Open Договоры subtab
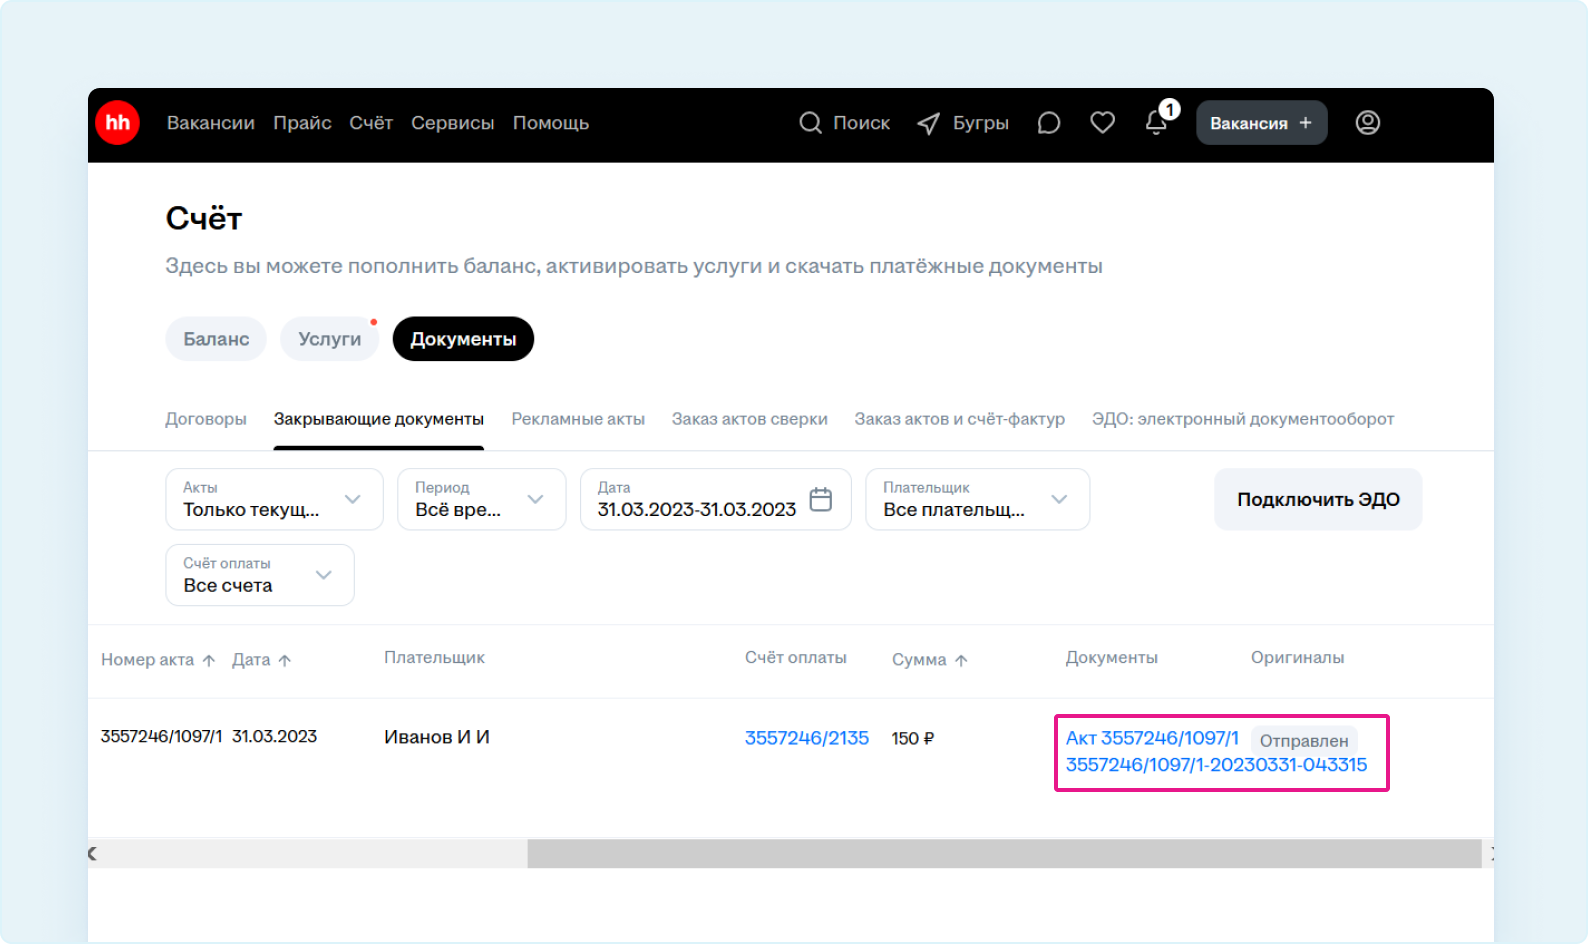Screen dimensions: 1588x944 (x=206, y=419)
